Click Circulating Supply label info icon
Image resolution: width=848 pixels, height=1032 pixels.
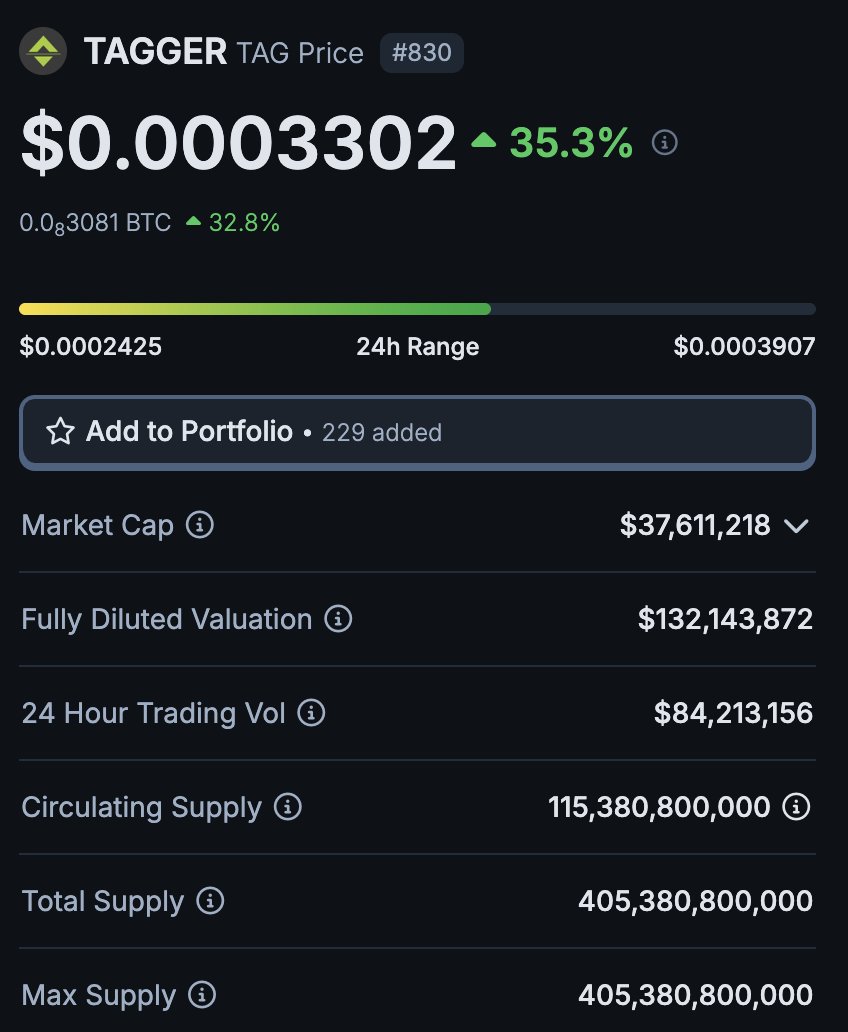pyautogui.click(x=288, y=806)
